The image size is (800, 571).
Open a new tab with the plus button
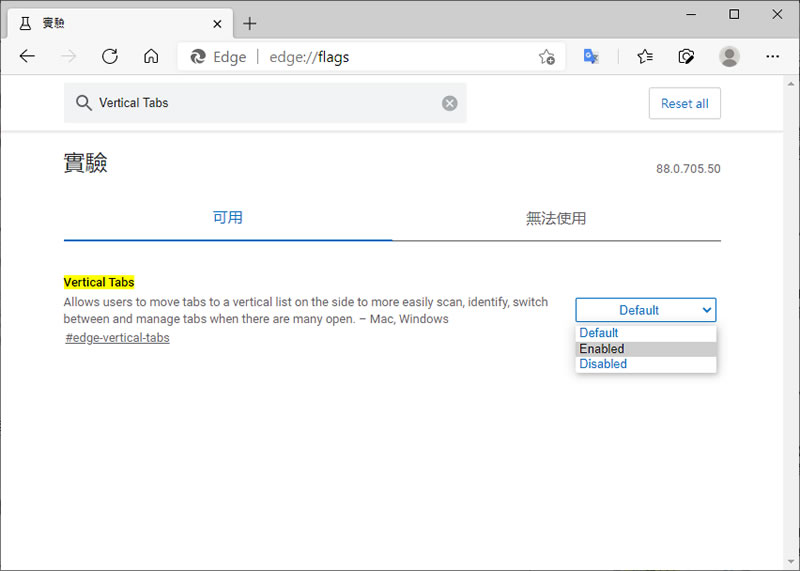(x=249, y=23)
